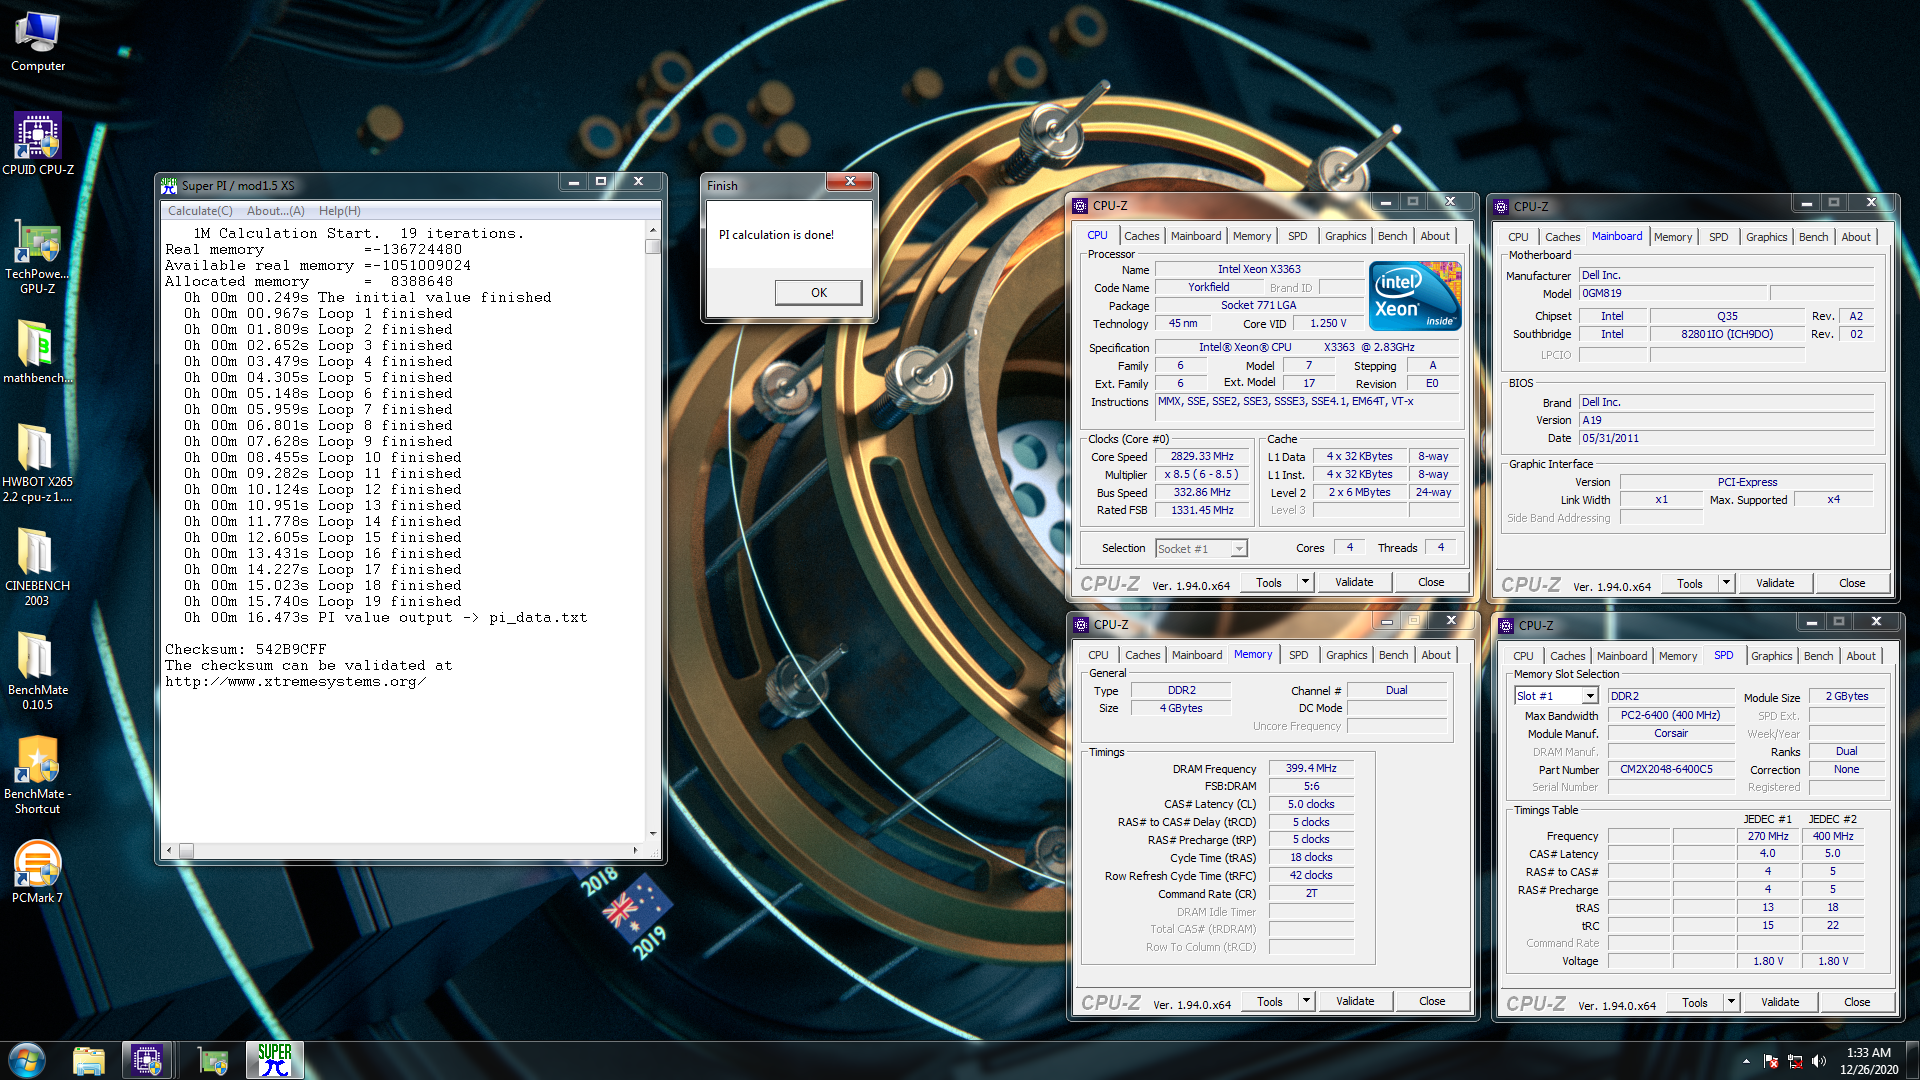Open the CPUID CPU-Z desktop shortcut
The image size is (1920, 1080).
(x=38, y=145)
